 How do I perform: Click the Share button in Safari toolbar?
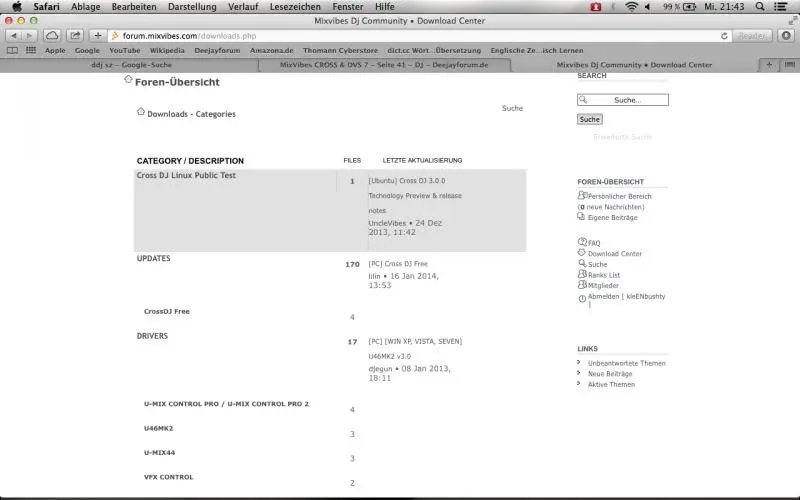(75, 35)
